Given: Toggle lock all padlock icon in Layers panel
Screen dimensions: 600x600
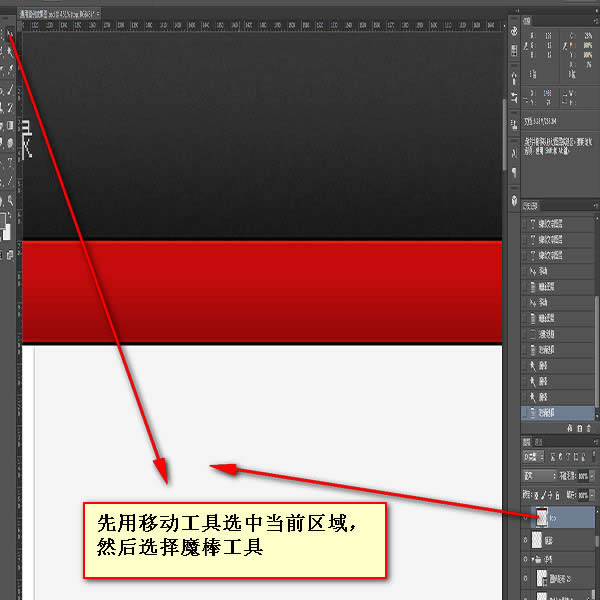Looking at the screenshot, I should (558, 496).
